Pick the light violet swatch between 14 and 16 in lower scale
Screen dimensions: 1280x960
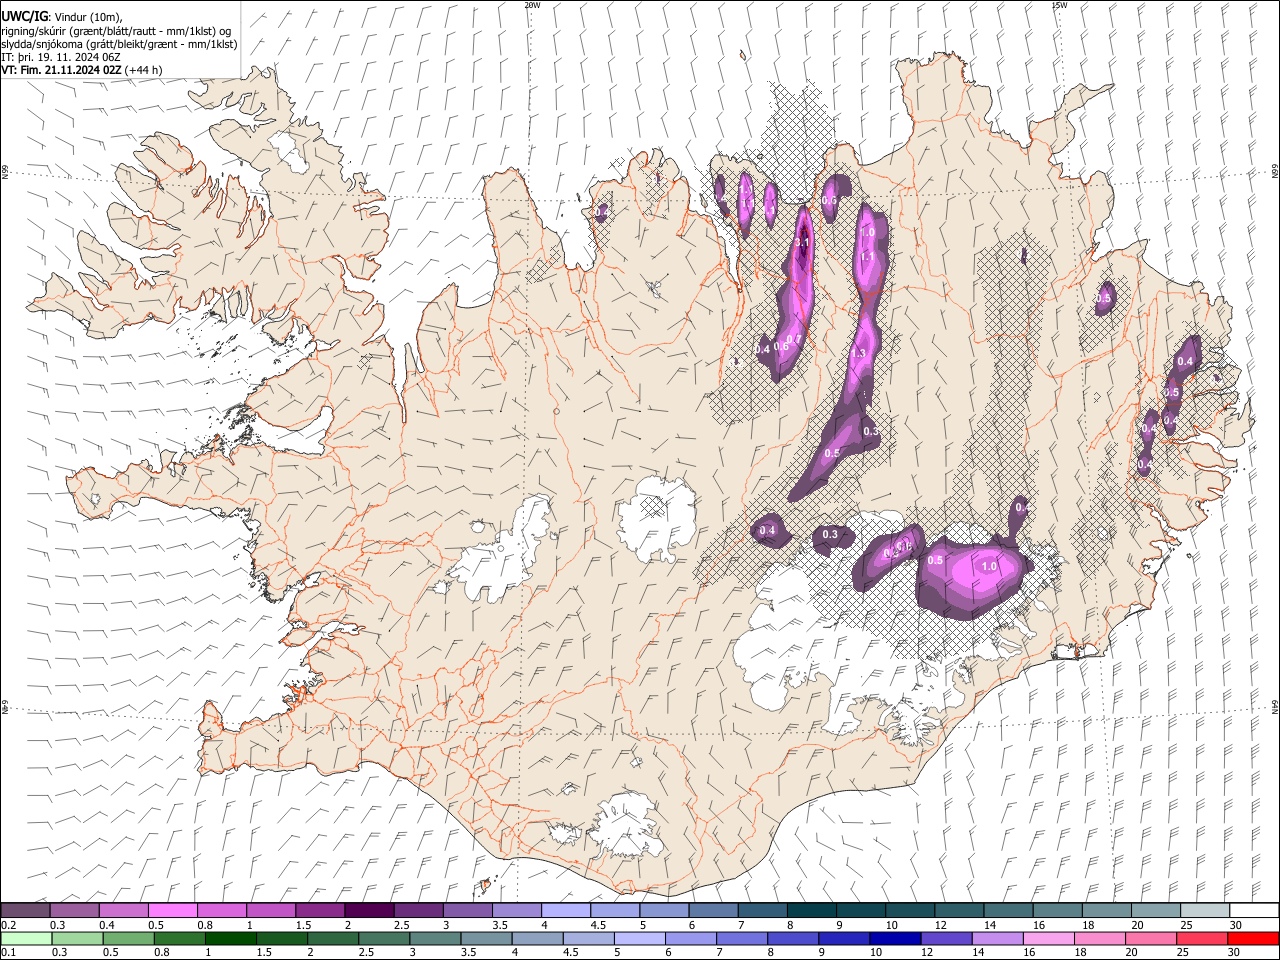coord(997,938)
